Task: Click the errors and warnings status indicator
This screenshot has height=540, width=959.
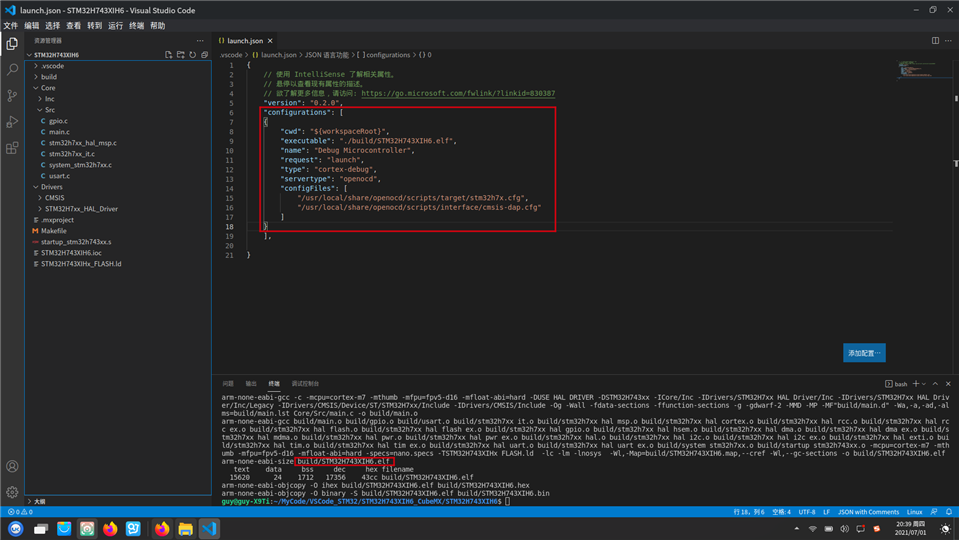Action: [x=20, y=512]
